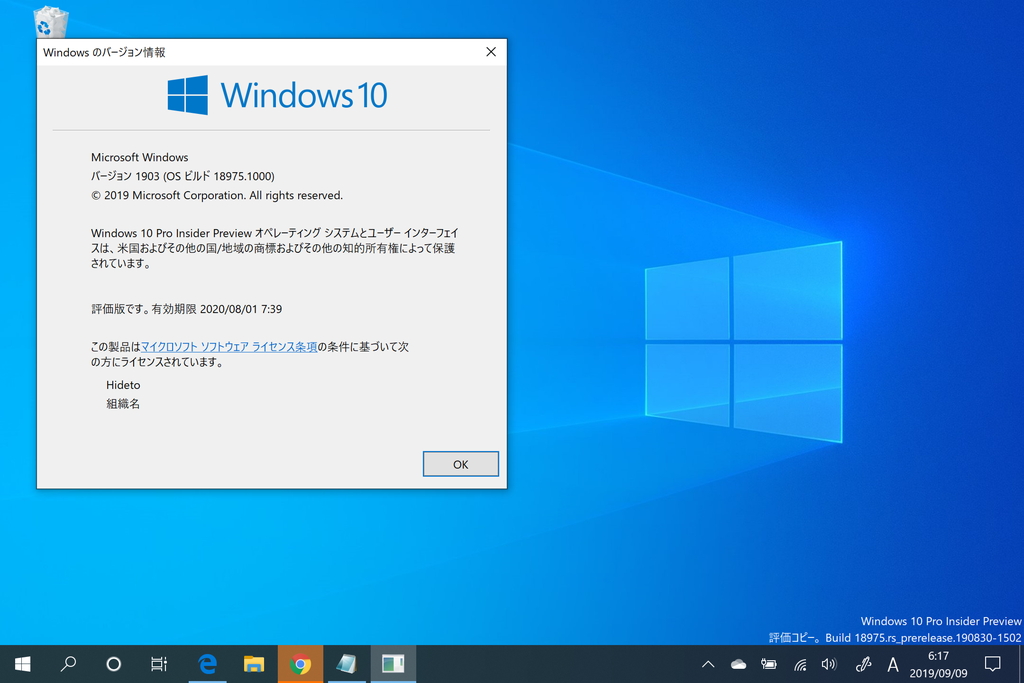Open Wi-Fi network list from the tray
Screen dimensions: 1024x683
click(x=798, y=663)
